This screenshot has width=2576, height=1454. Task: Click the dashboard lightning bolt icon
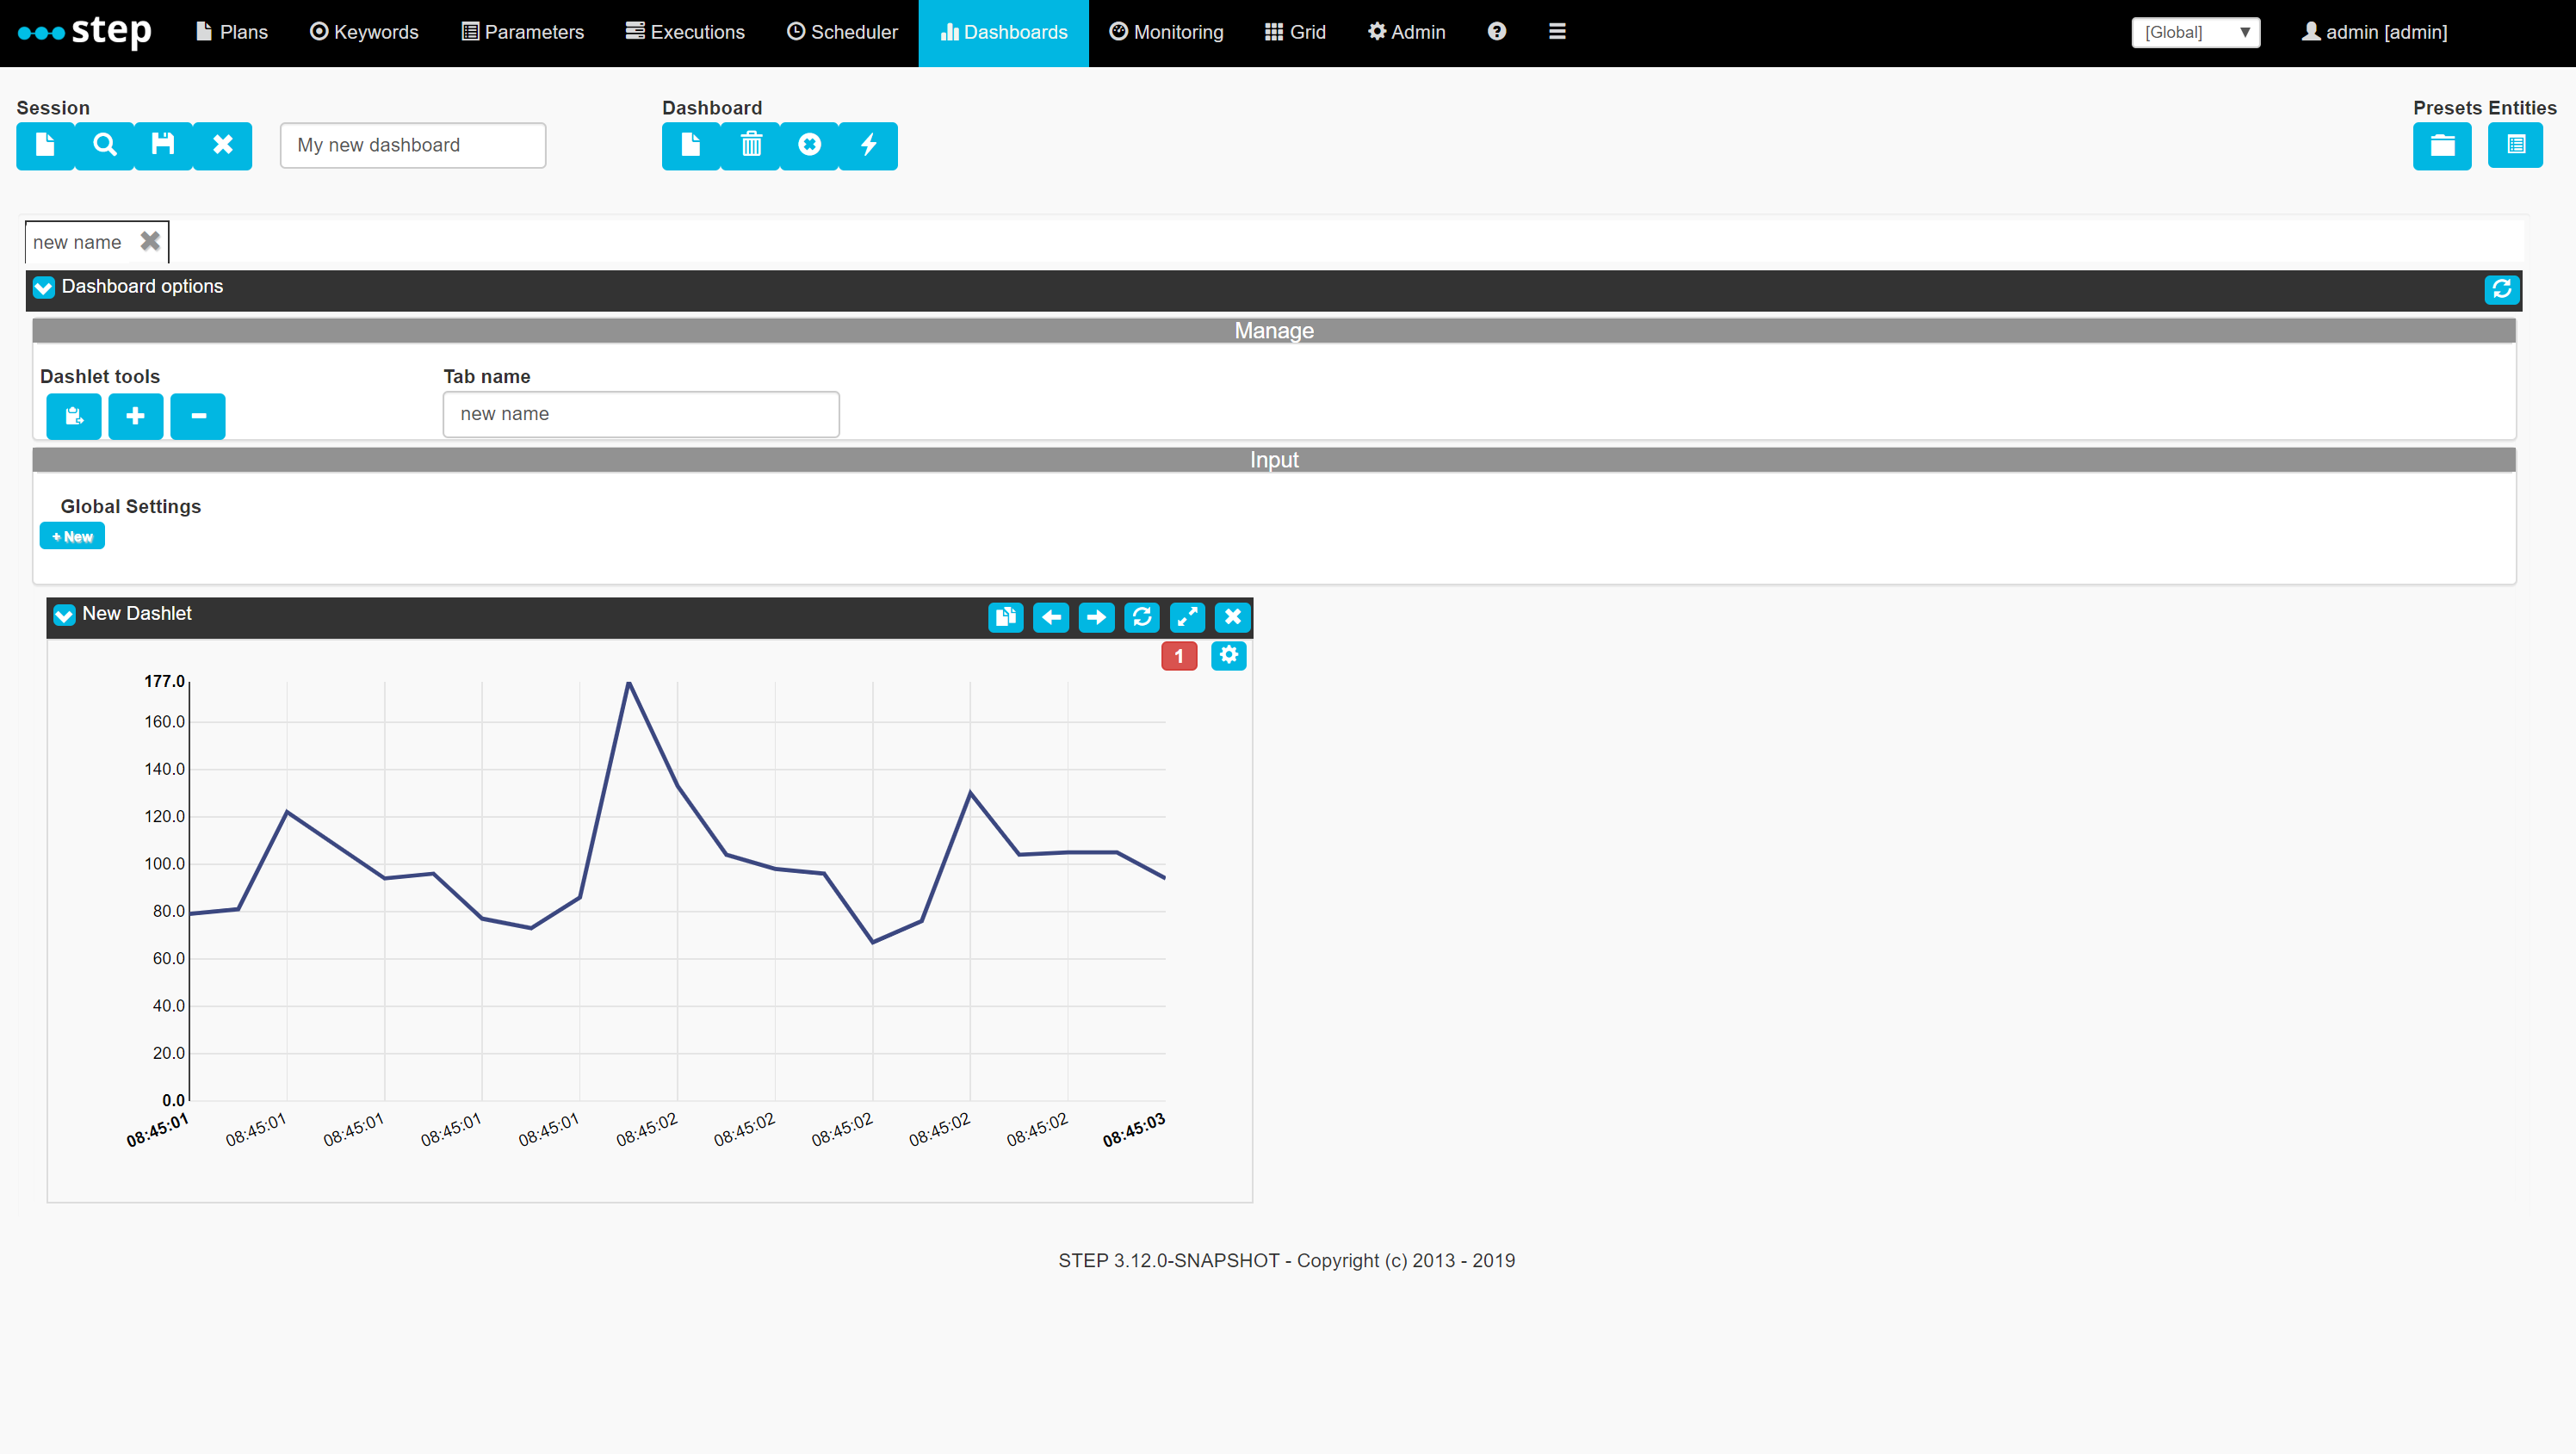pos(868,146)
